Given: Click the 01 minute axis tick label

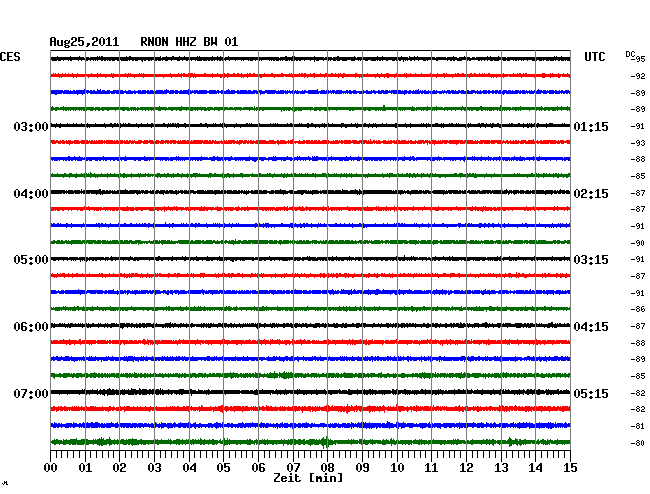Looking at the screenshot, I should coord(85,468).
